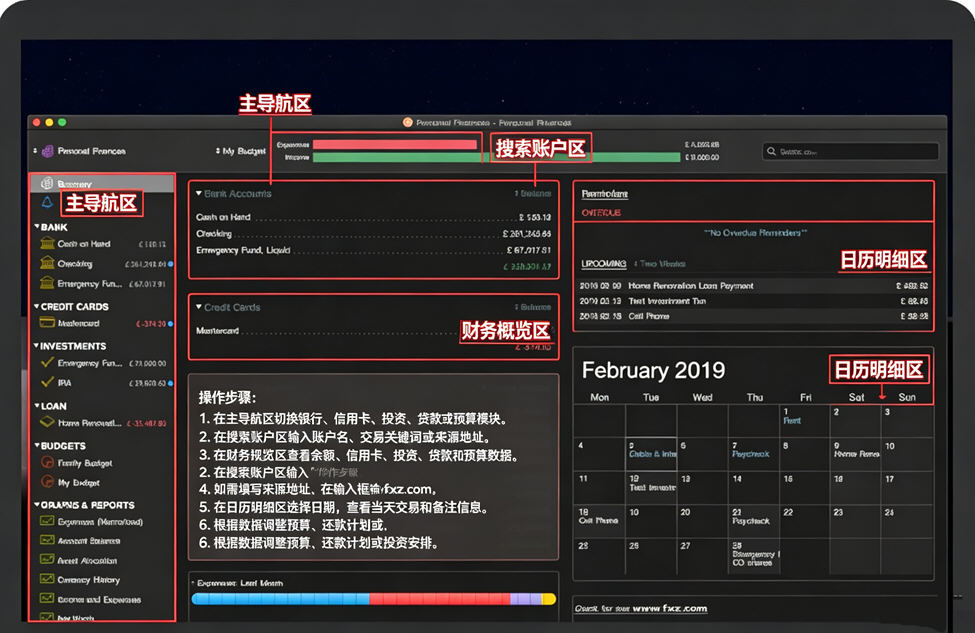Open Rent event on February 1
The width and height of the screenshot is (975, 633).
point(792,421)
